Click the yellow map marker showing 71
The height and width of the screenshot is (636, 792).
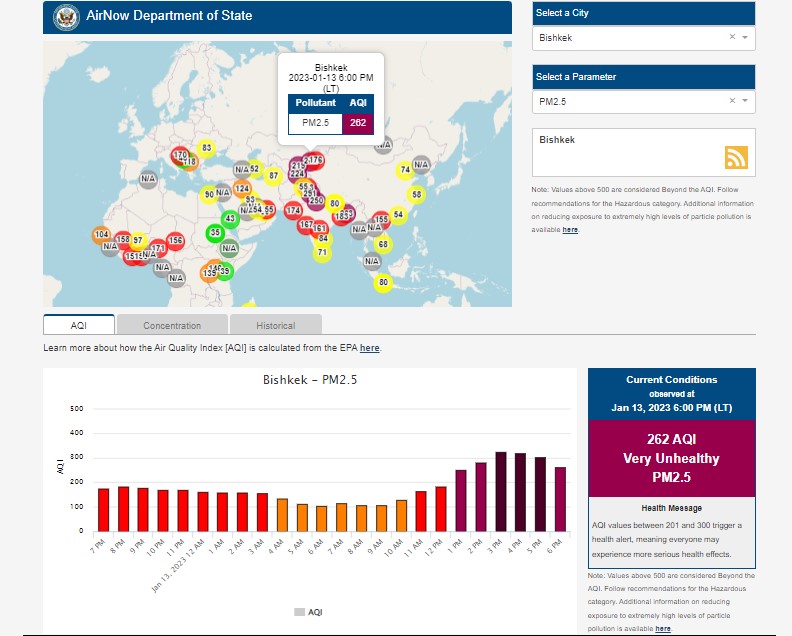322,253
